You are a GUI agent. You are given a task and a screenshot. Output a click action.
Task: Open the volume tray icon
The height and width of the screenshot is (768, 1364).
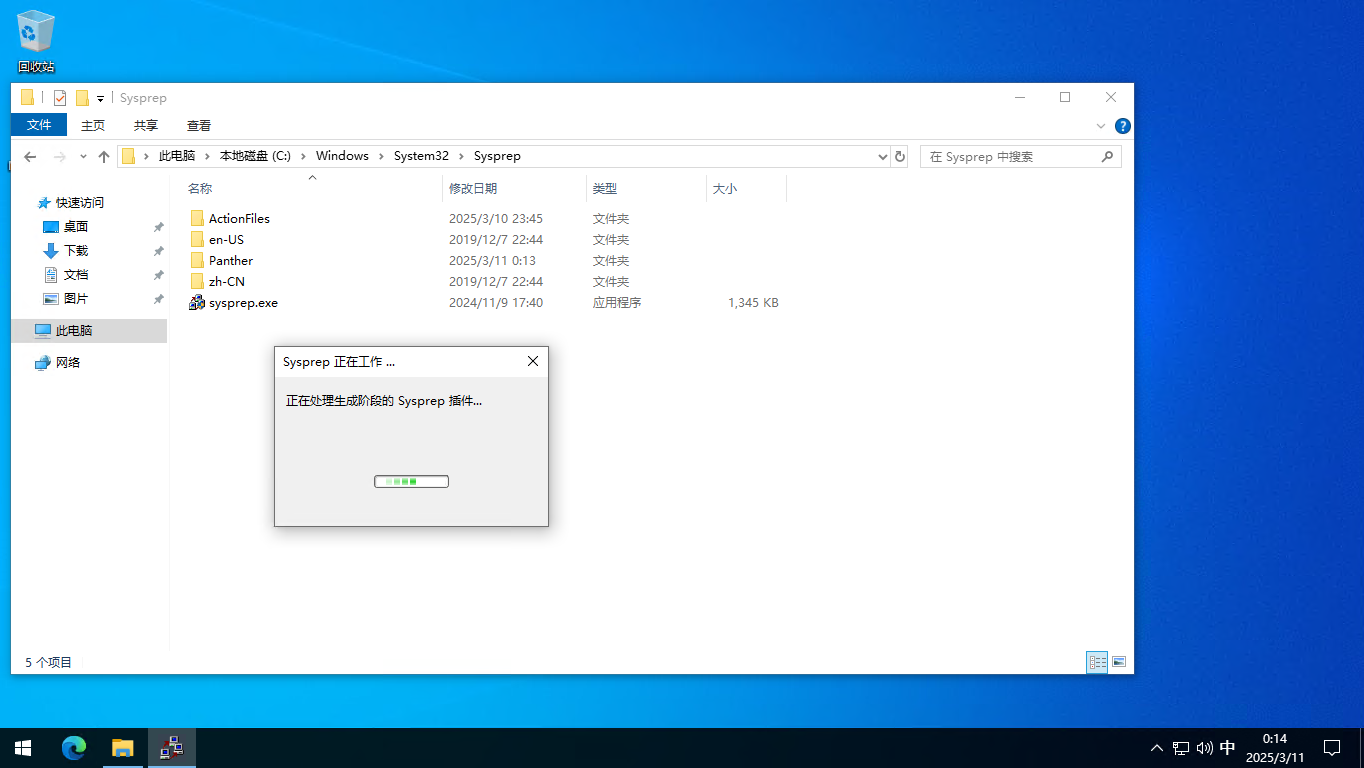[x=1204, y=748]
